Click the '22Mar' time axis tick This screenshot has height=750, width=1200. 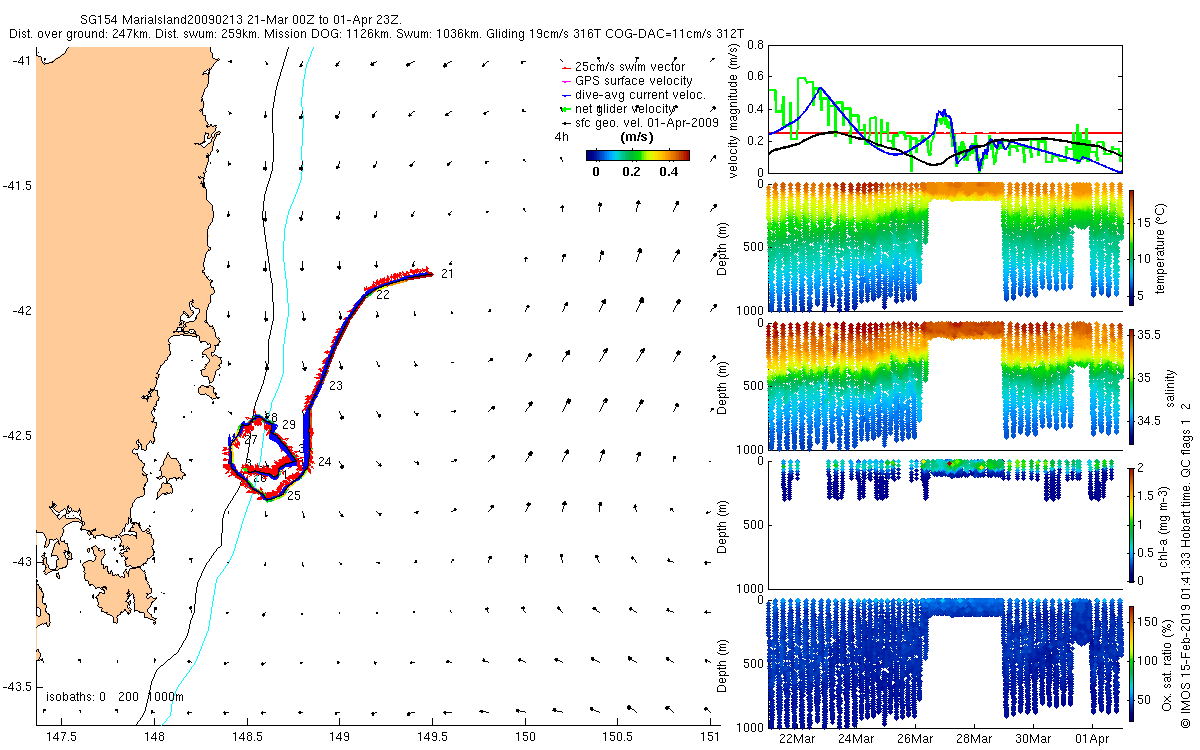797,739
